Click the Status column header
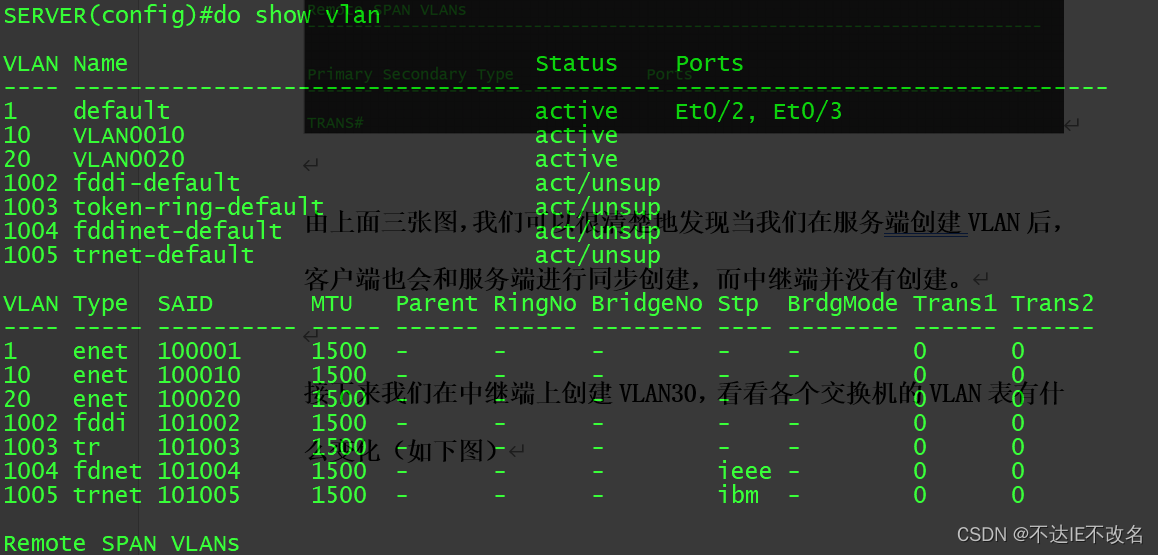The width and height of the screenshot is (1158, 555). coord(576,63)
